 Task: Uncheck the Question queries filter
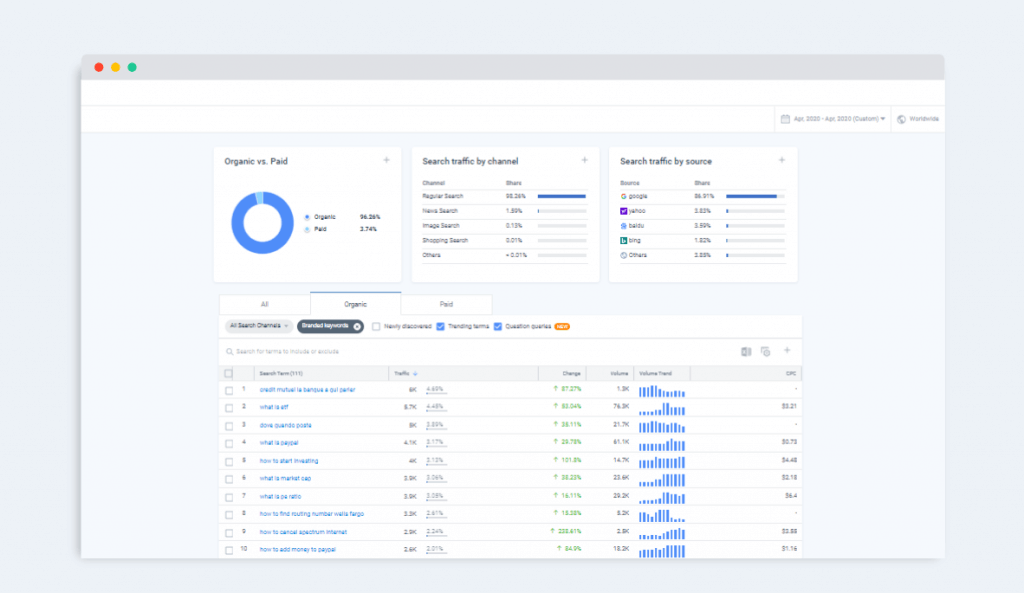pyautogui.click(x=496, y=327)
